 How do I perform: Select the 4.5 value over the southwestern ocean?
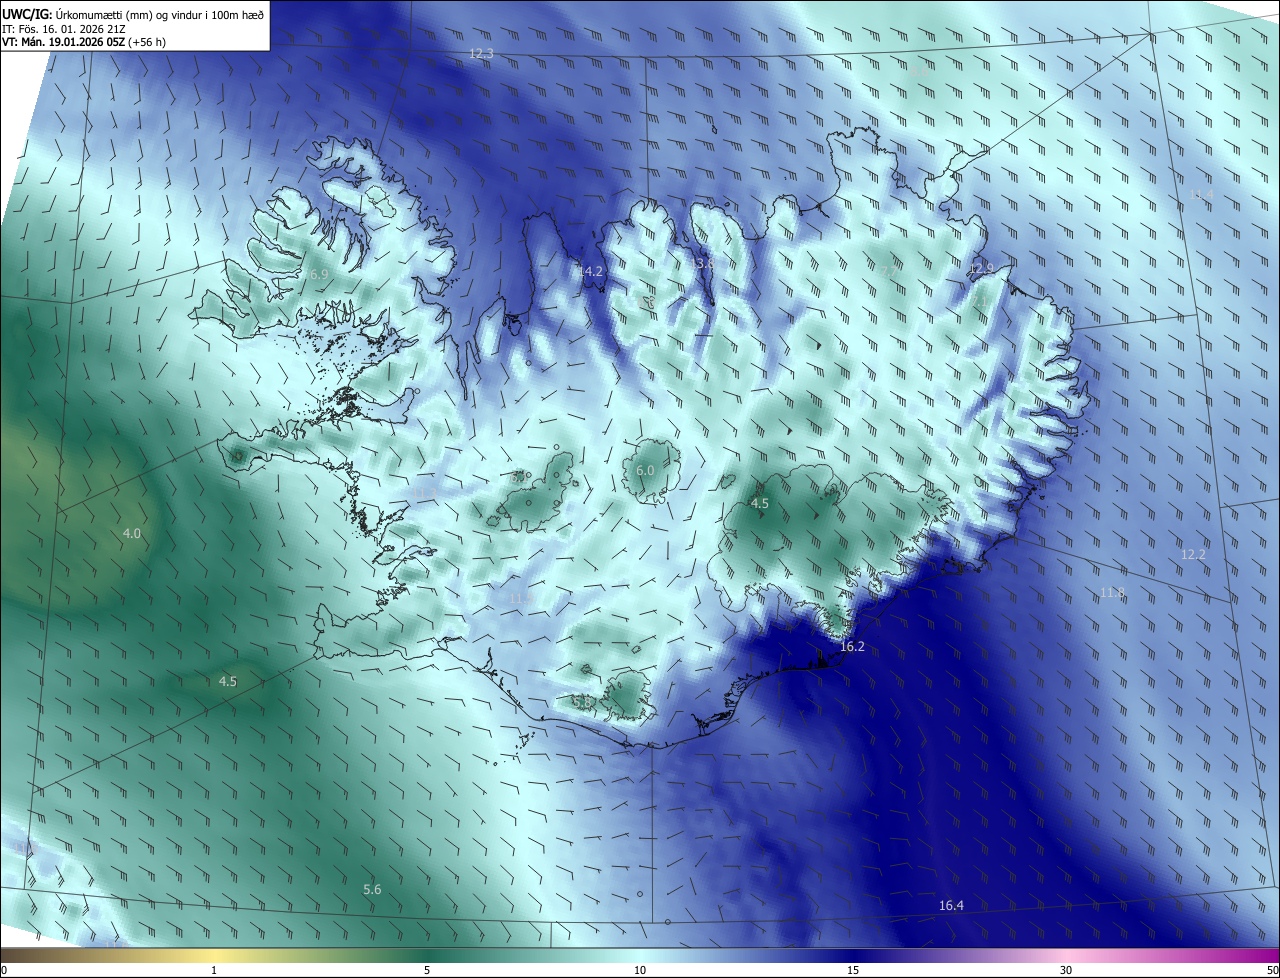point(228,681)
